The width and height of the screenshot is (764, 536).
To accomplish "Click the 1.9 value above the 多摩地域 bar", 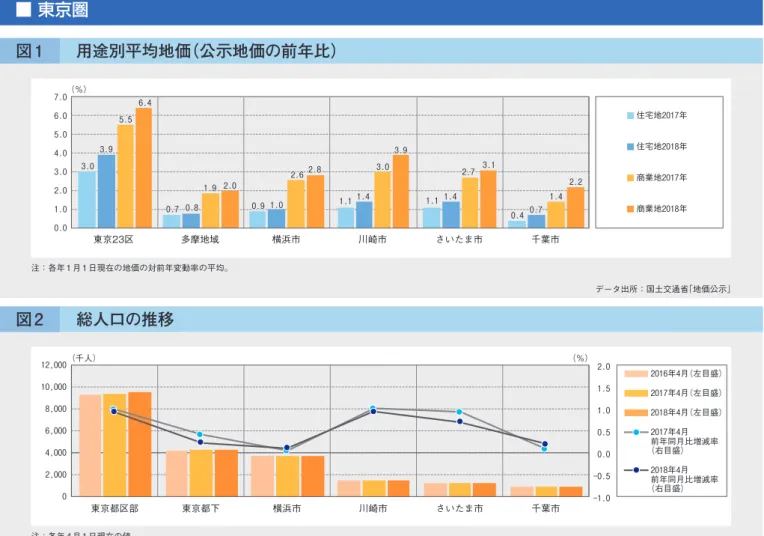I will click(210, 188).
